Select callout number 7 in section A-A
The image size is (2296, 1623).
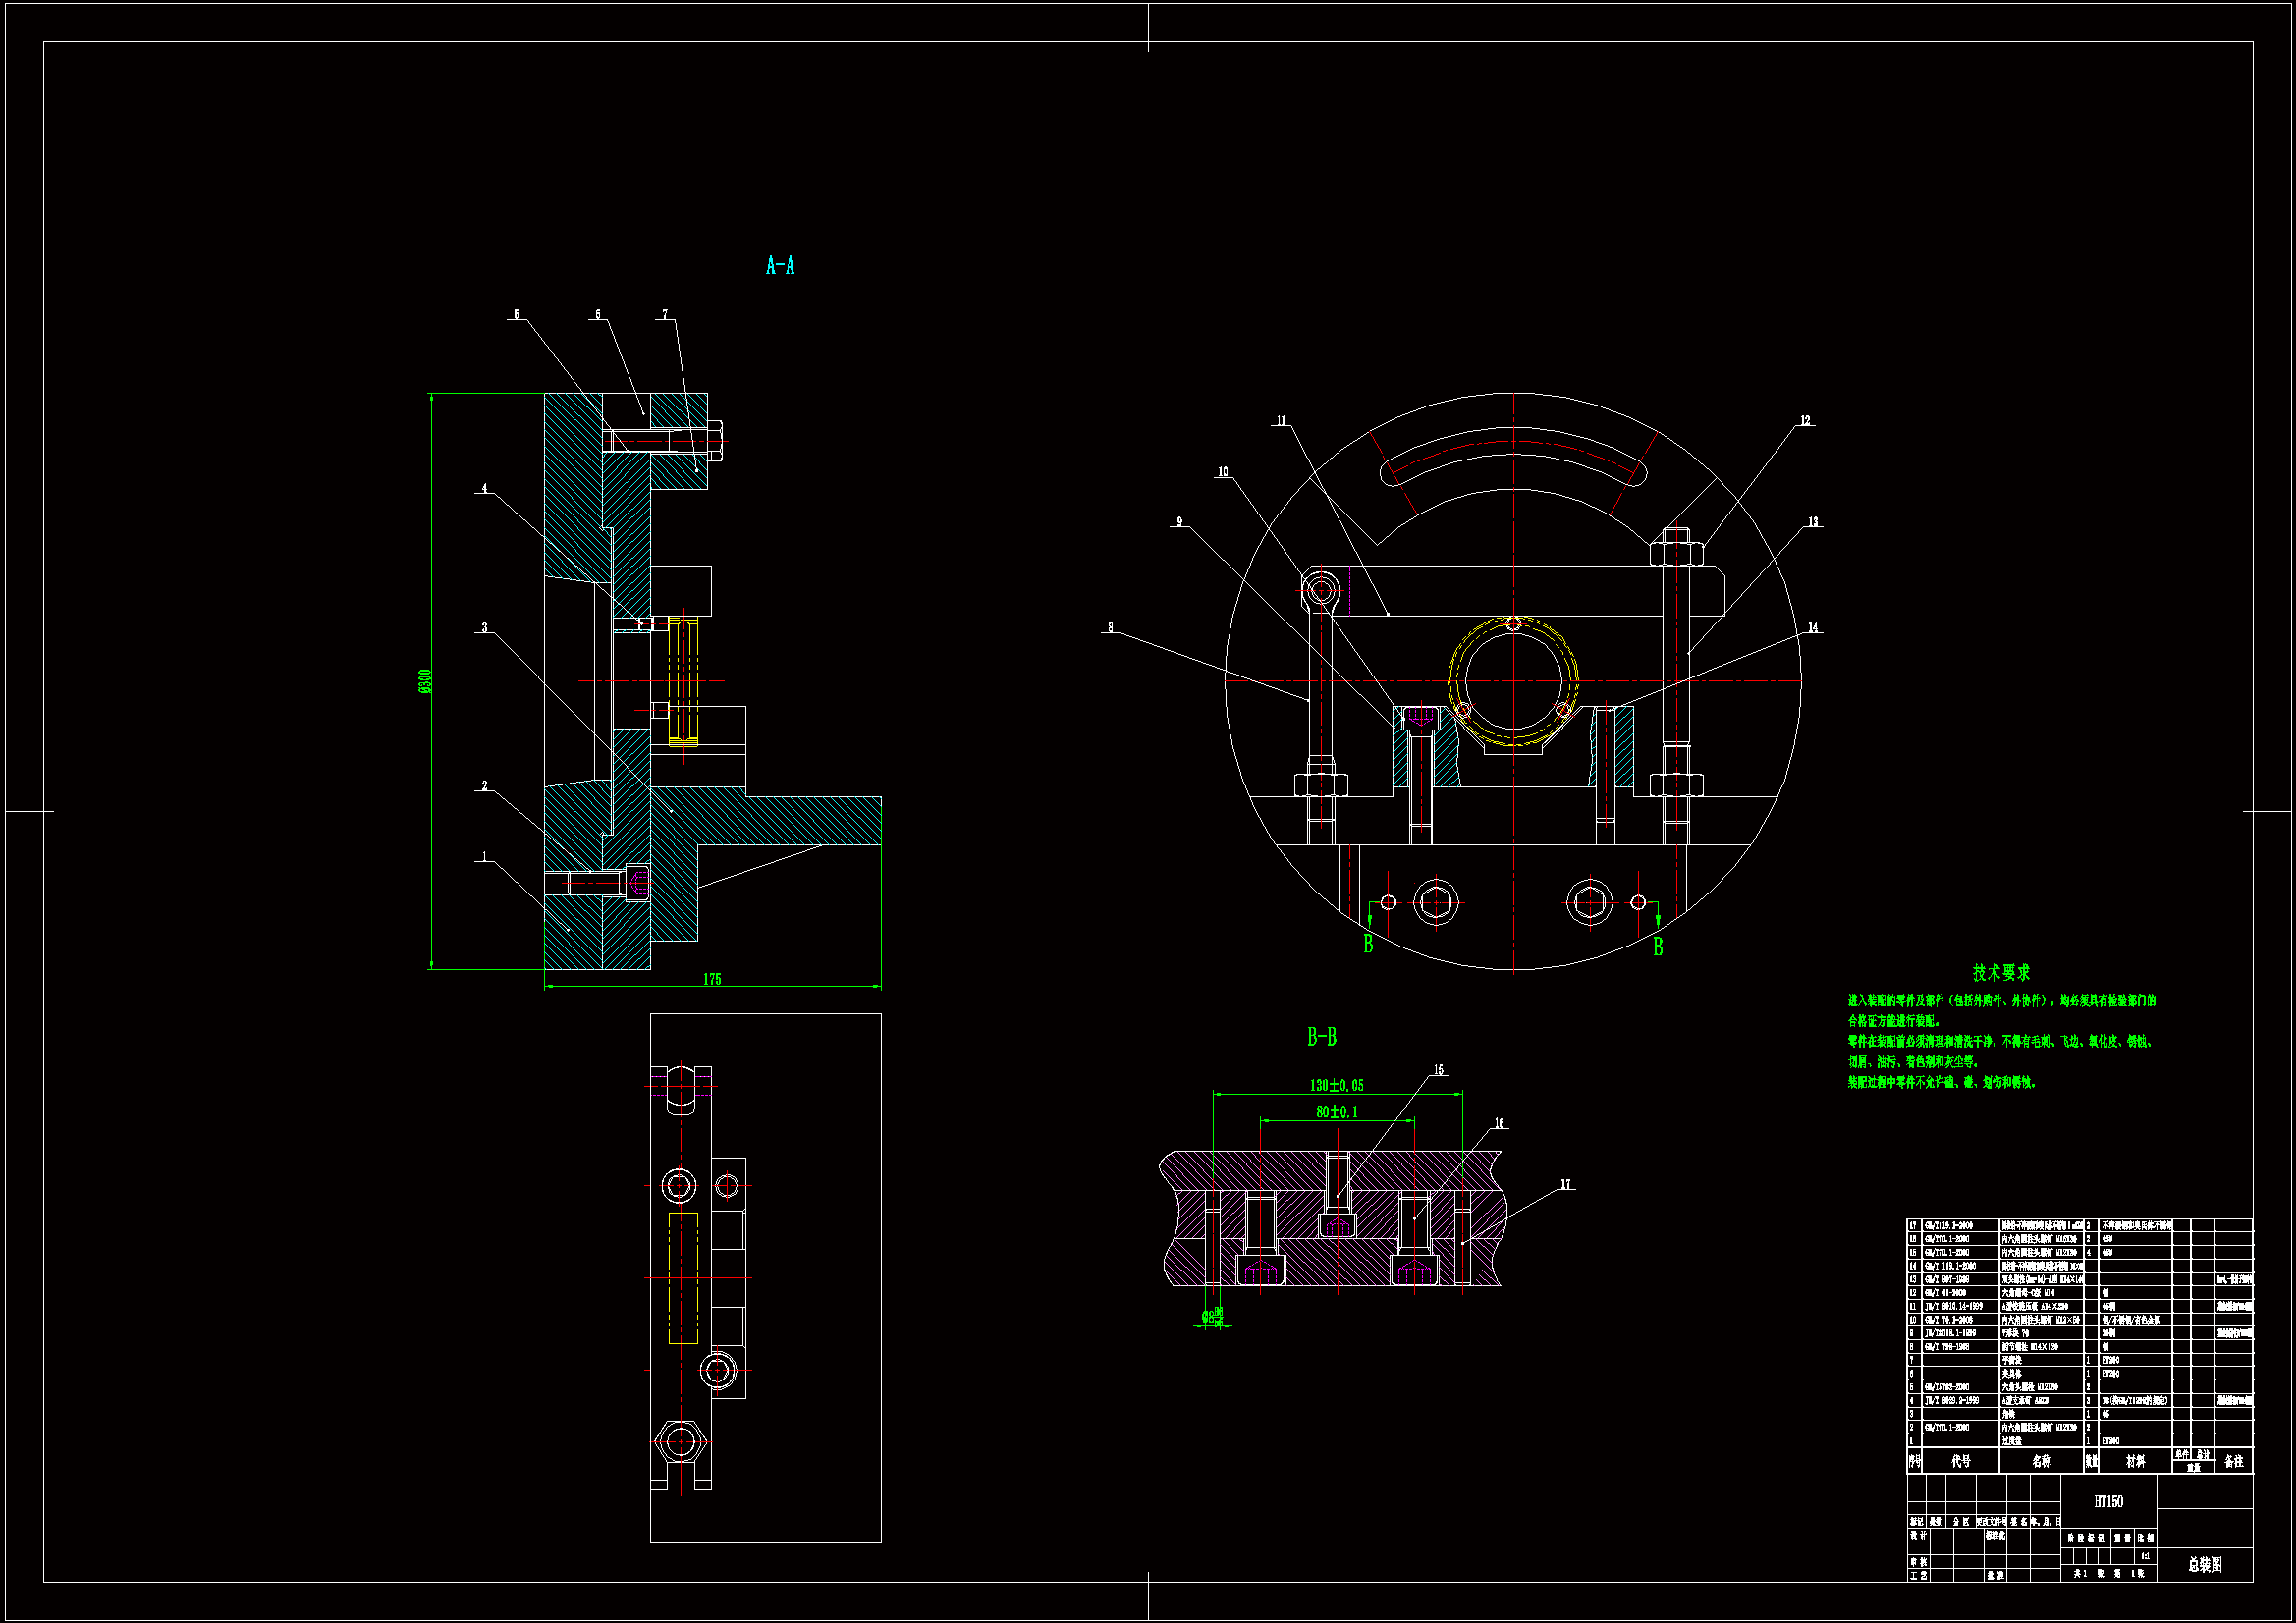point(665,314)
